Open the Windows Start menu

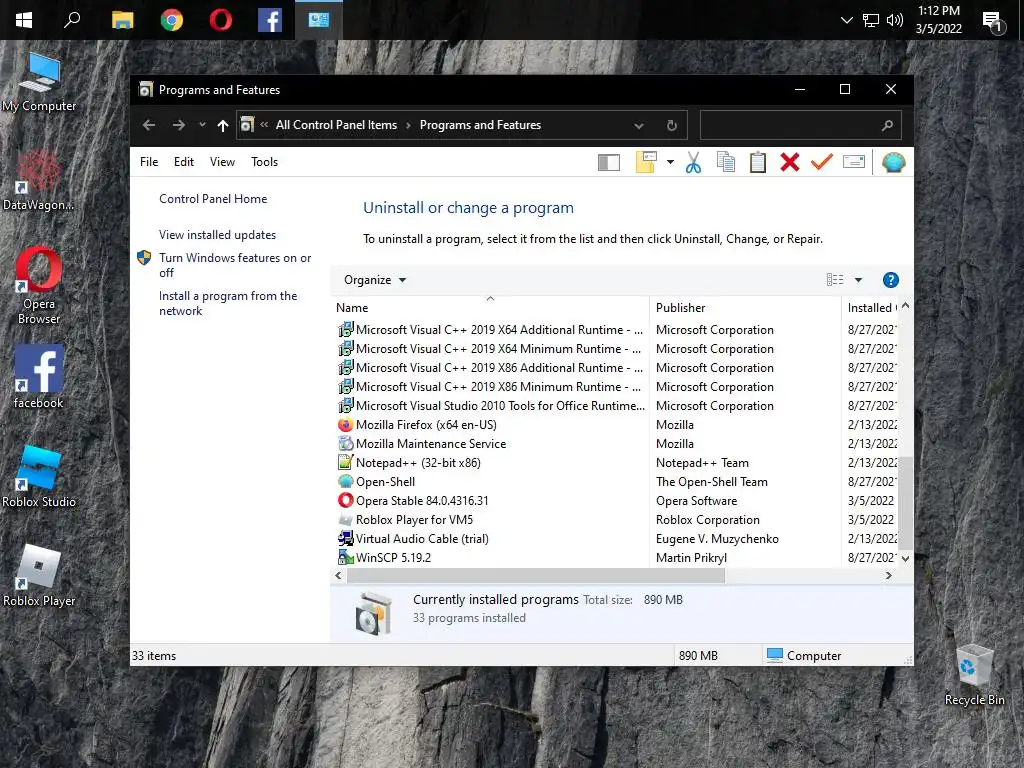click(x=24, y=20)
